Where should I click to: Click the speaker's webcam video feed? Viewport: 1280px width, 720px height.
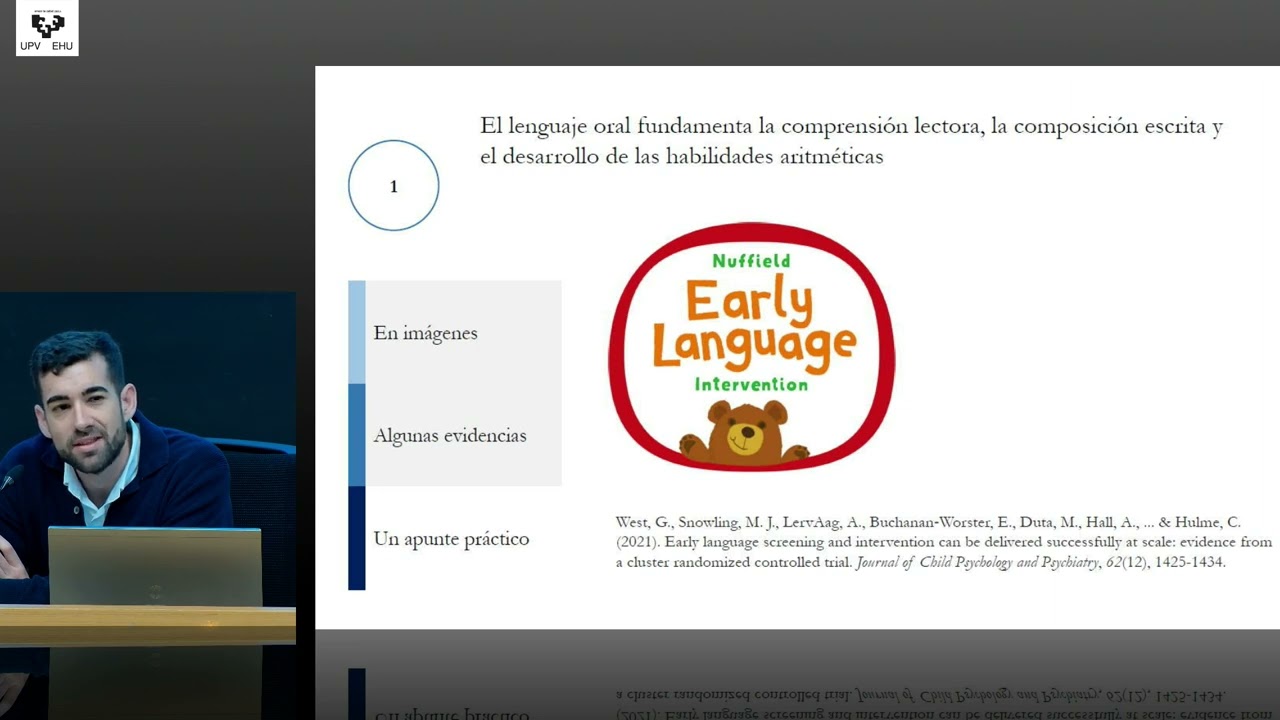pos(148,468)
